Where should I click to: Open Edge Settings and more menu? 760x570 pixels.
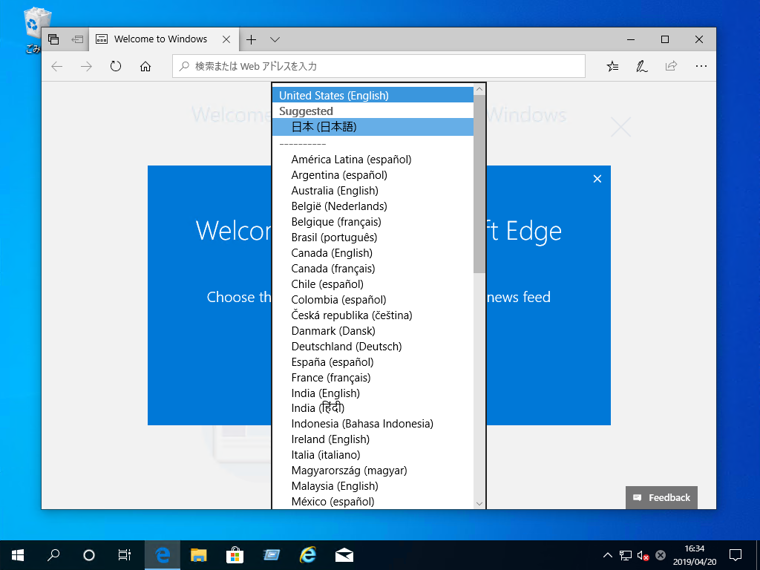click(x=701, y=66)
